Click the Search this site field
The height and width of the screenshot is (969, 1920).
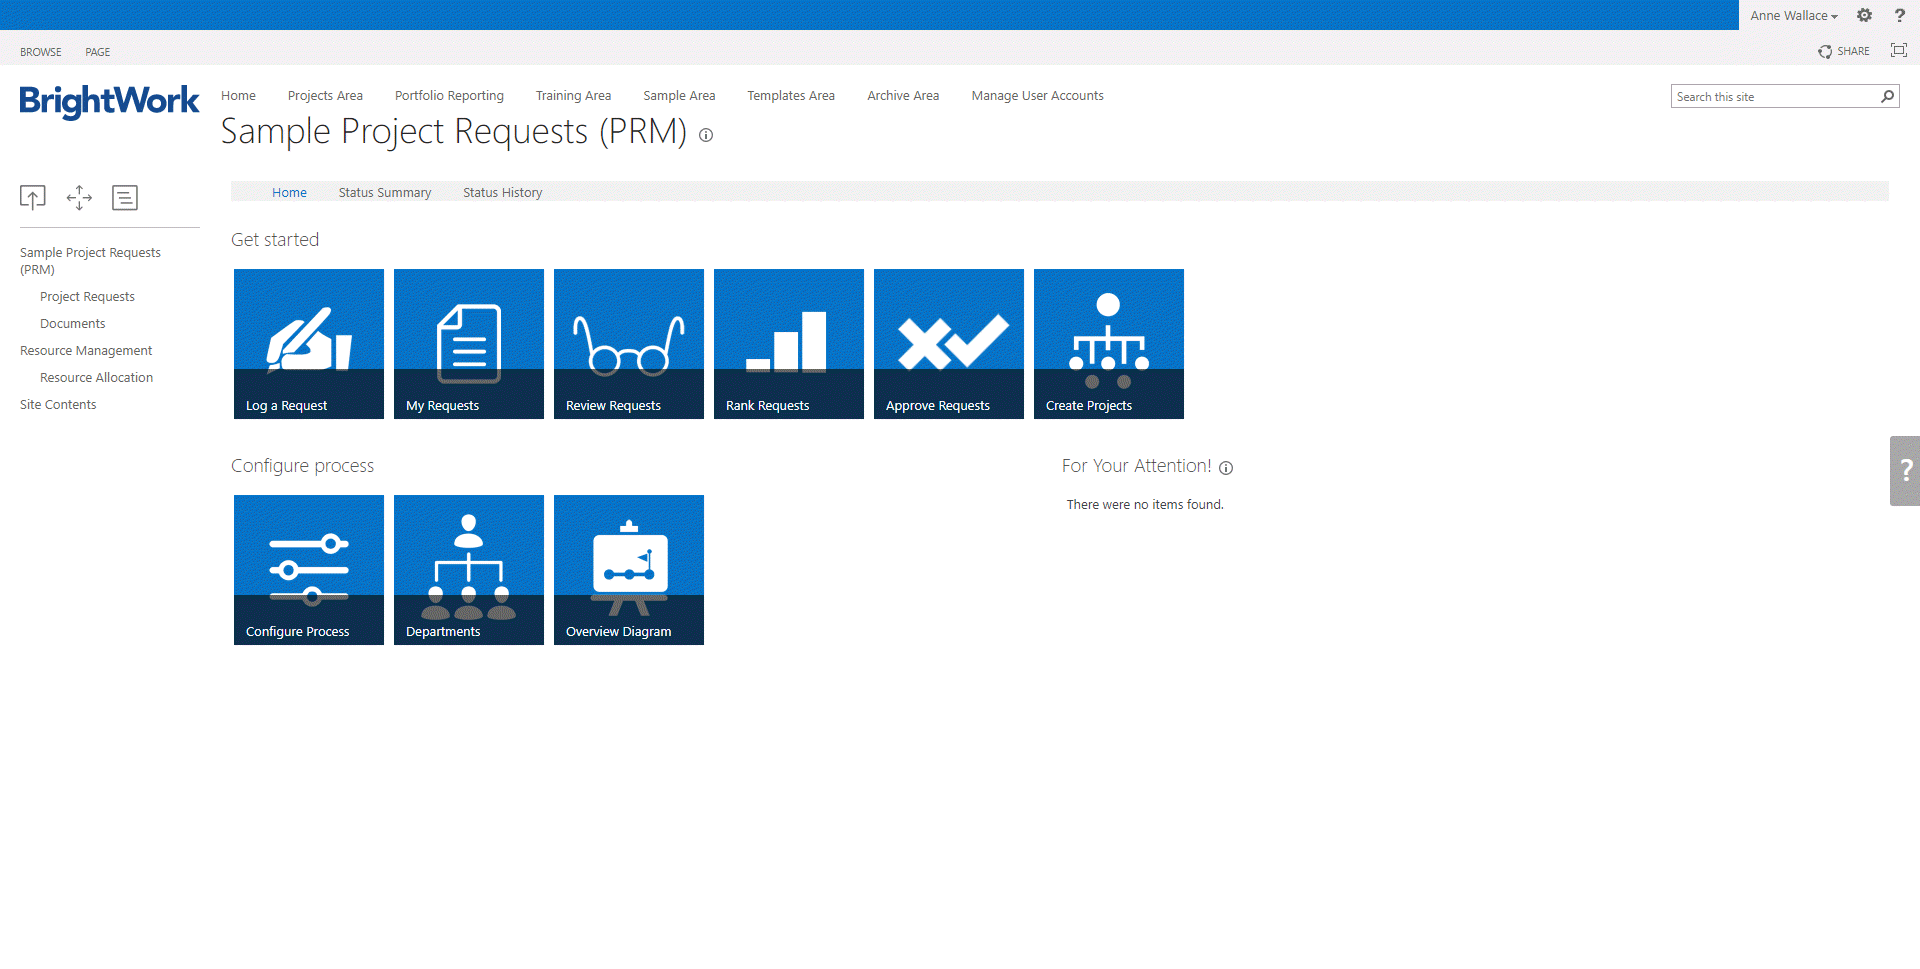tap(1774, 97)
